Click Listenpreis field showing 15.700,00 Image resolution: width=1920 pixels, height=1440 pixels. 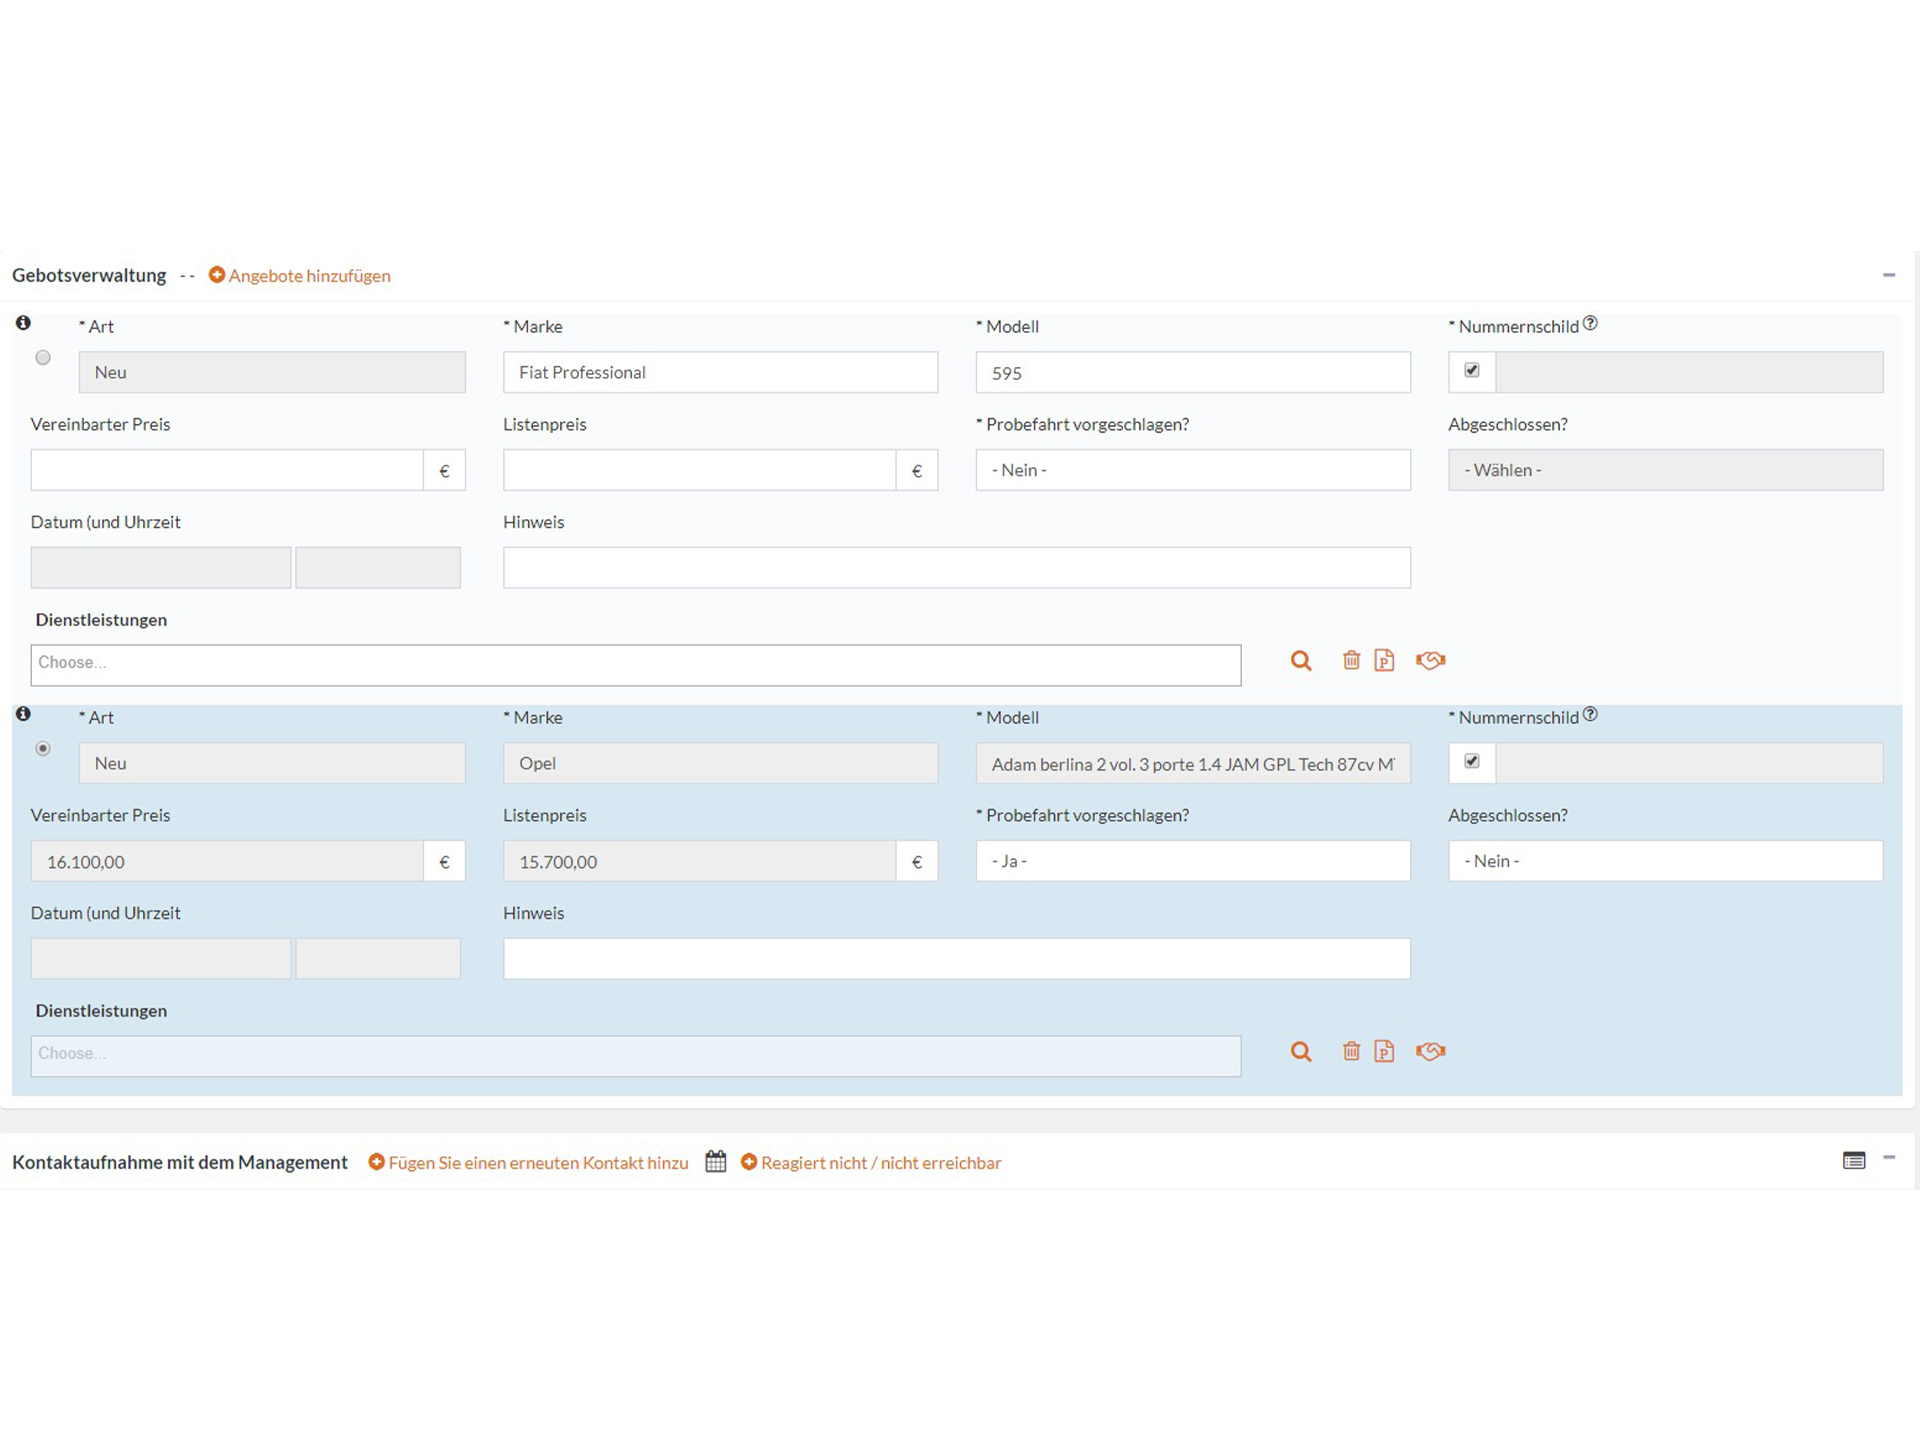click(699, 861)
